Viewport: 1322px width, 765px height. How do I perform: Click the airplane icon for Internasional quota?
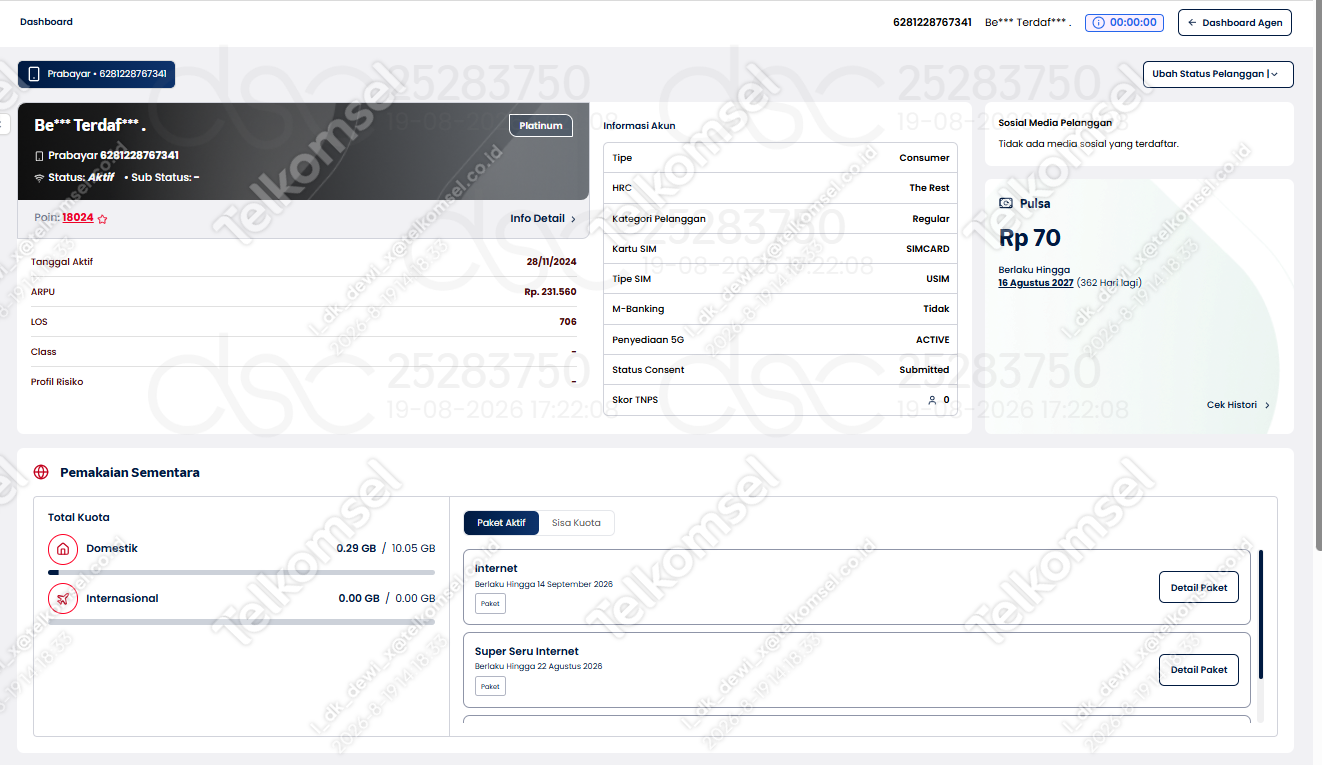63,599
